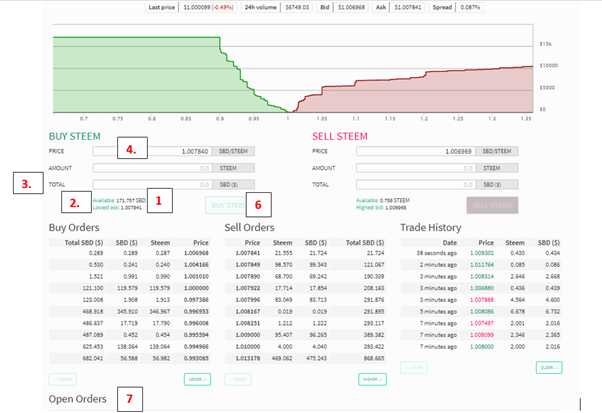Click the red SELL STEEM button

(492, 205)
